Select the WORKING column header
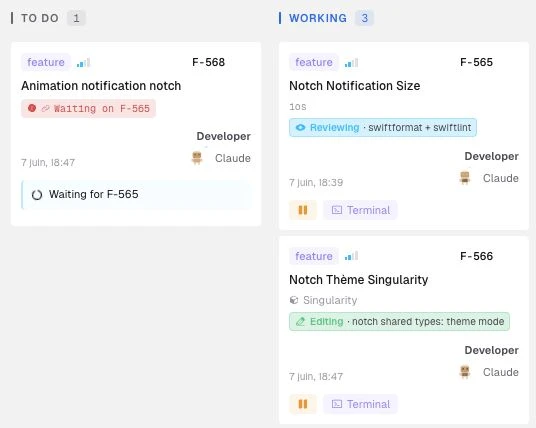 [318, 18]
